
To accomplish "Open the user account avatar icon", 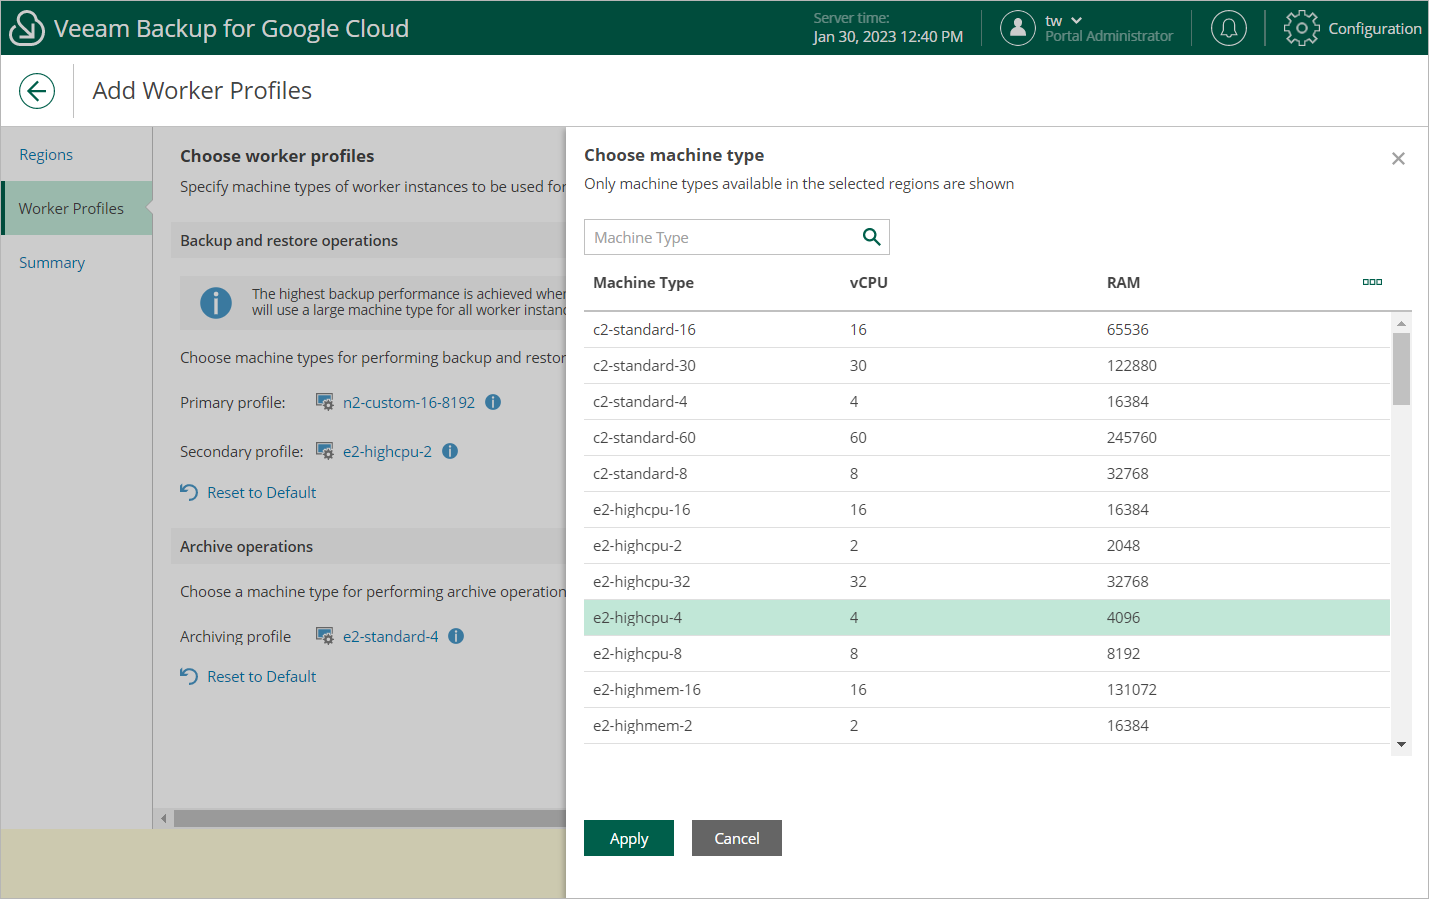I will pyautogui.click(x=1017, y=28).
